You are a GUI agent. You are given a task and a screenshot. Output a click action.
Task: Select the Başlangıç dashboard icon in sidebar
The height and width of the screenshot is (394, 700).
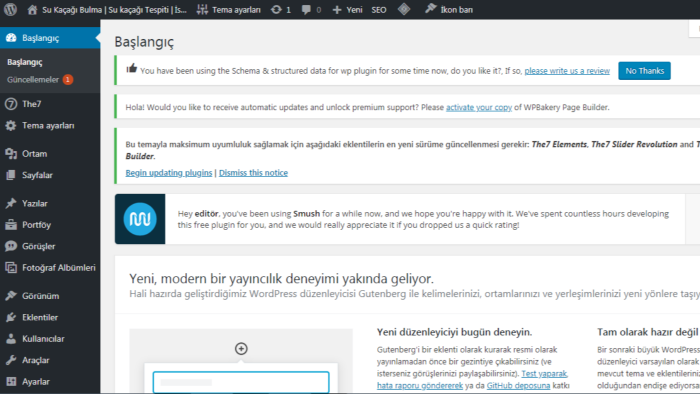click(x=11, y=38)
